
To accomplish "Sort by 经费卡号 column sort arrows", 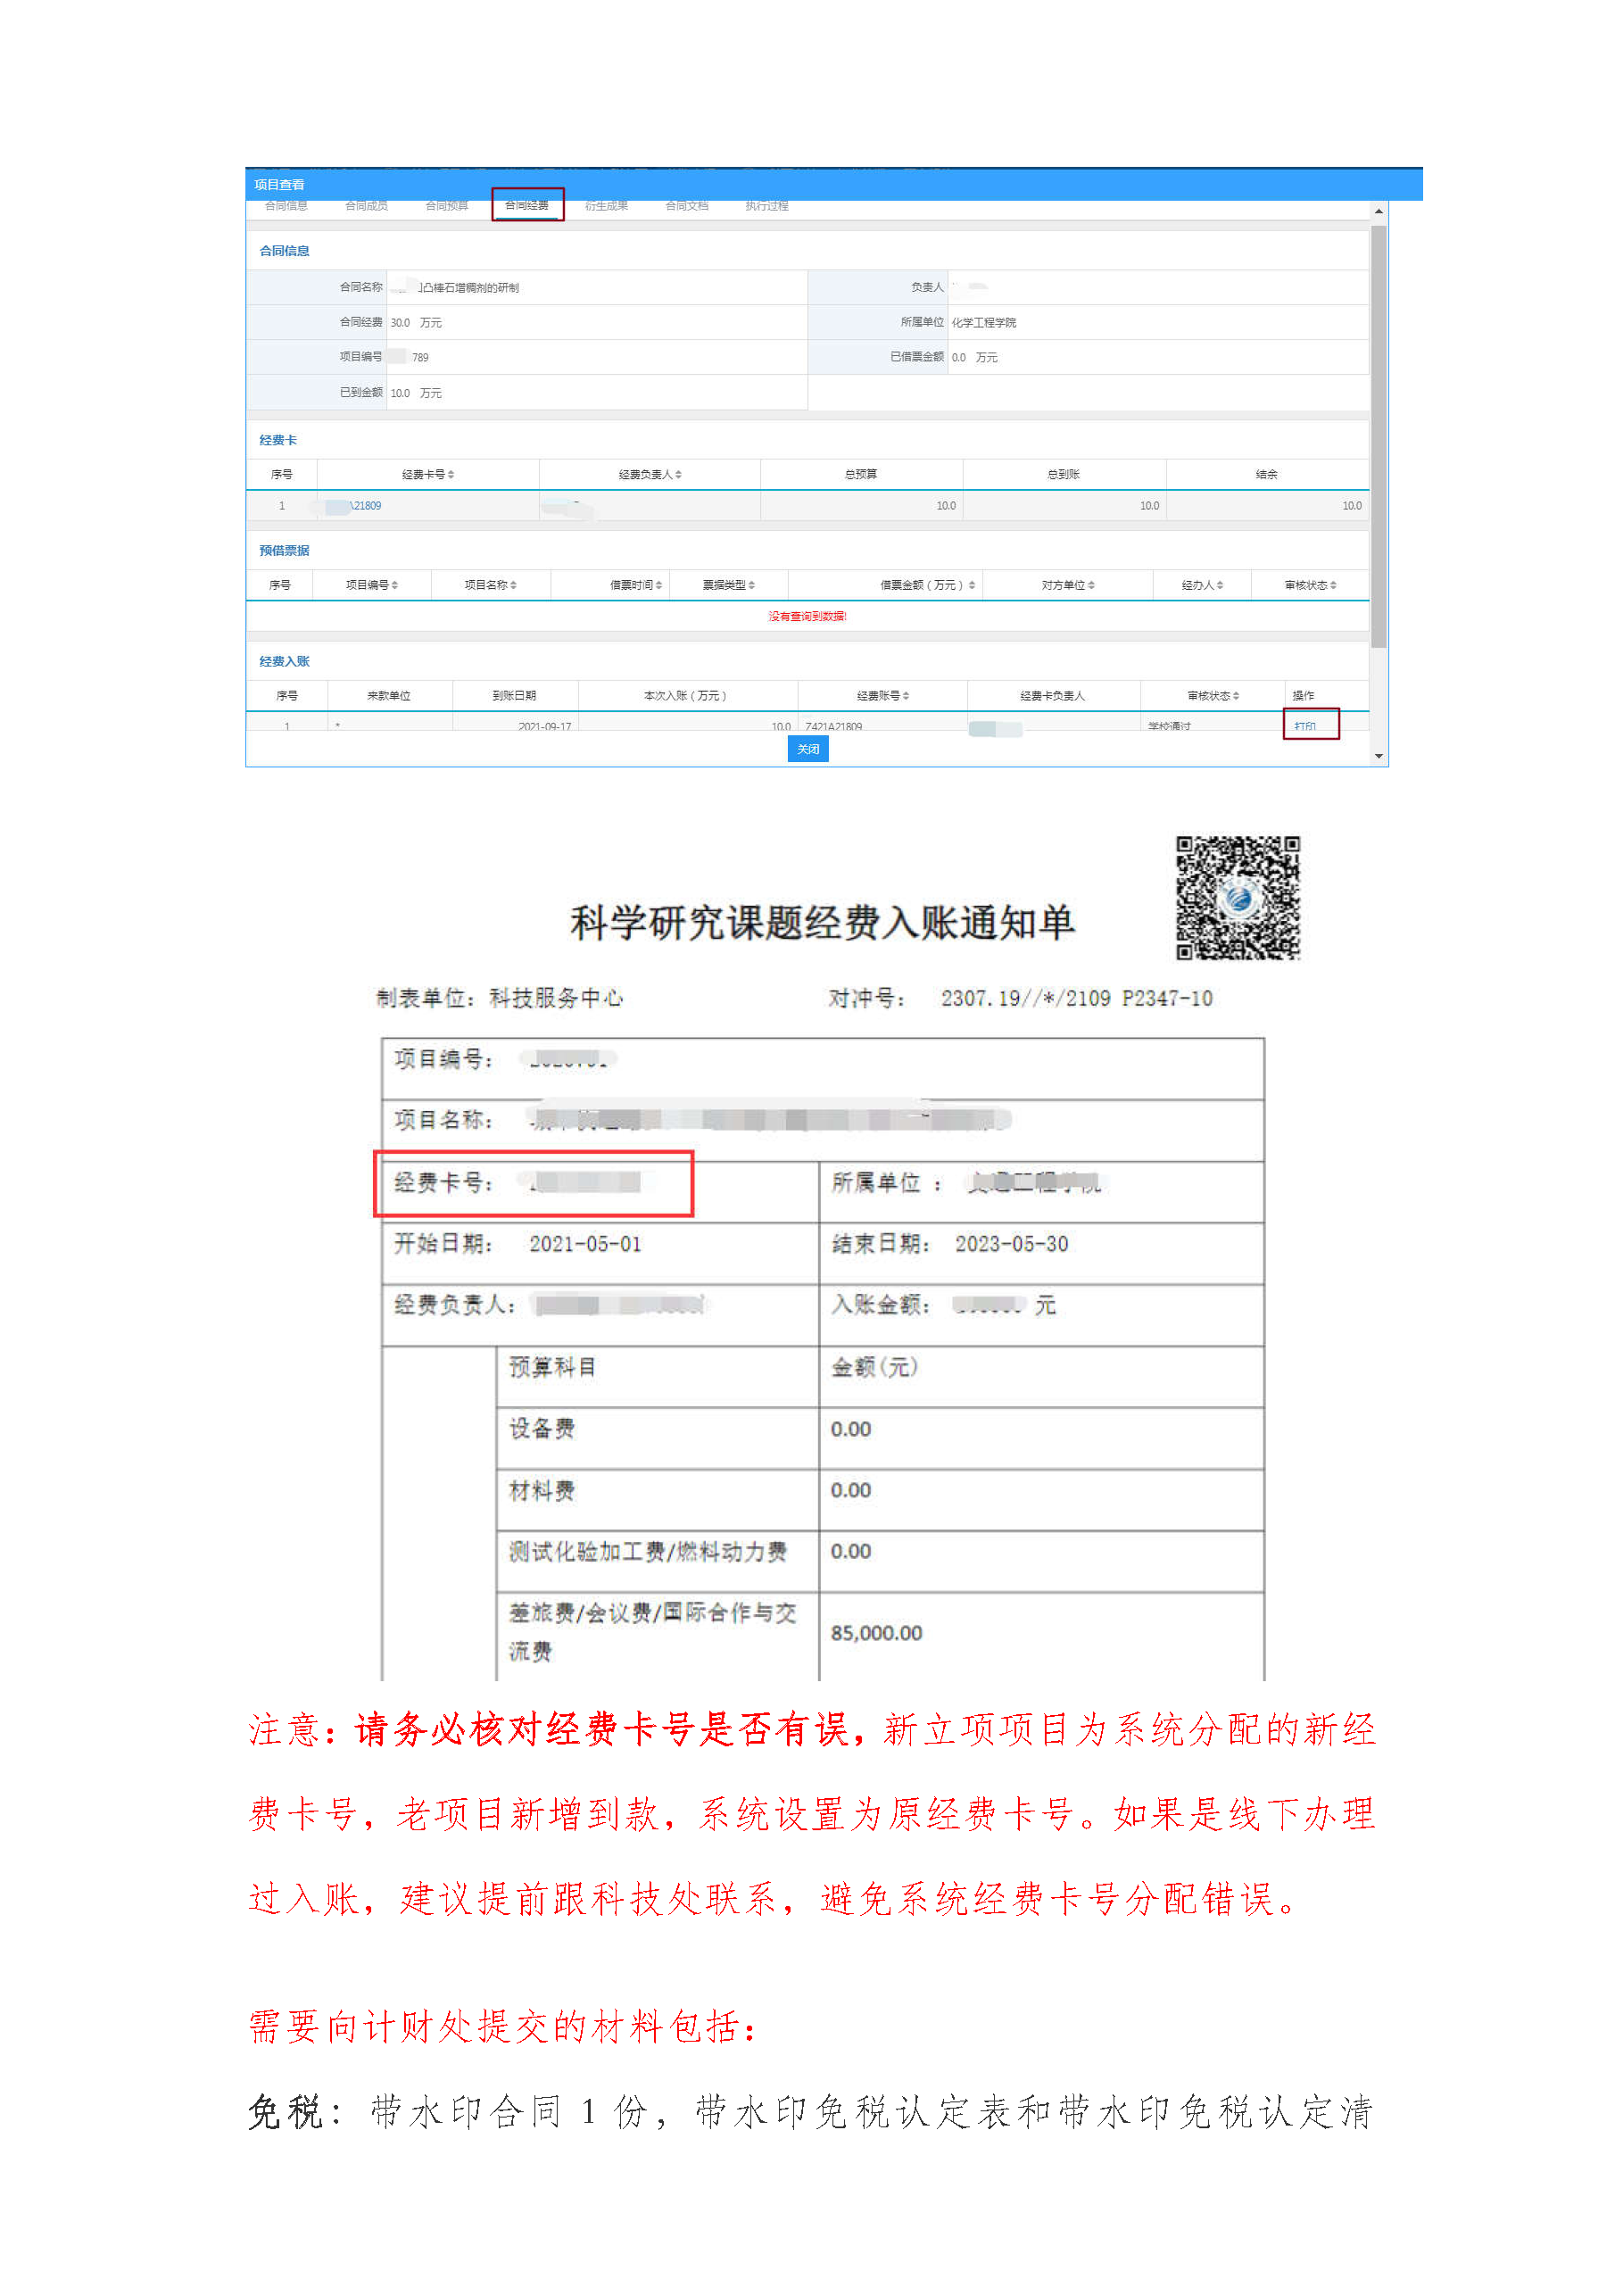I will [451, 475].
